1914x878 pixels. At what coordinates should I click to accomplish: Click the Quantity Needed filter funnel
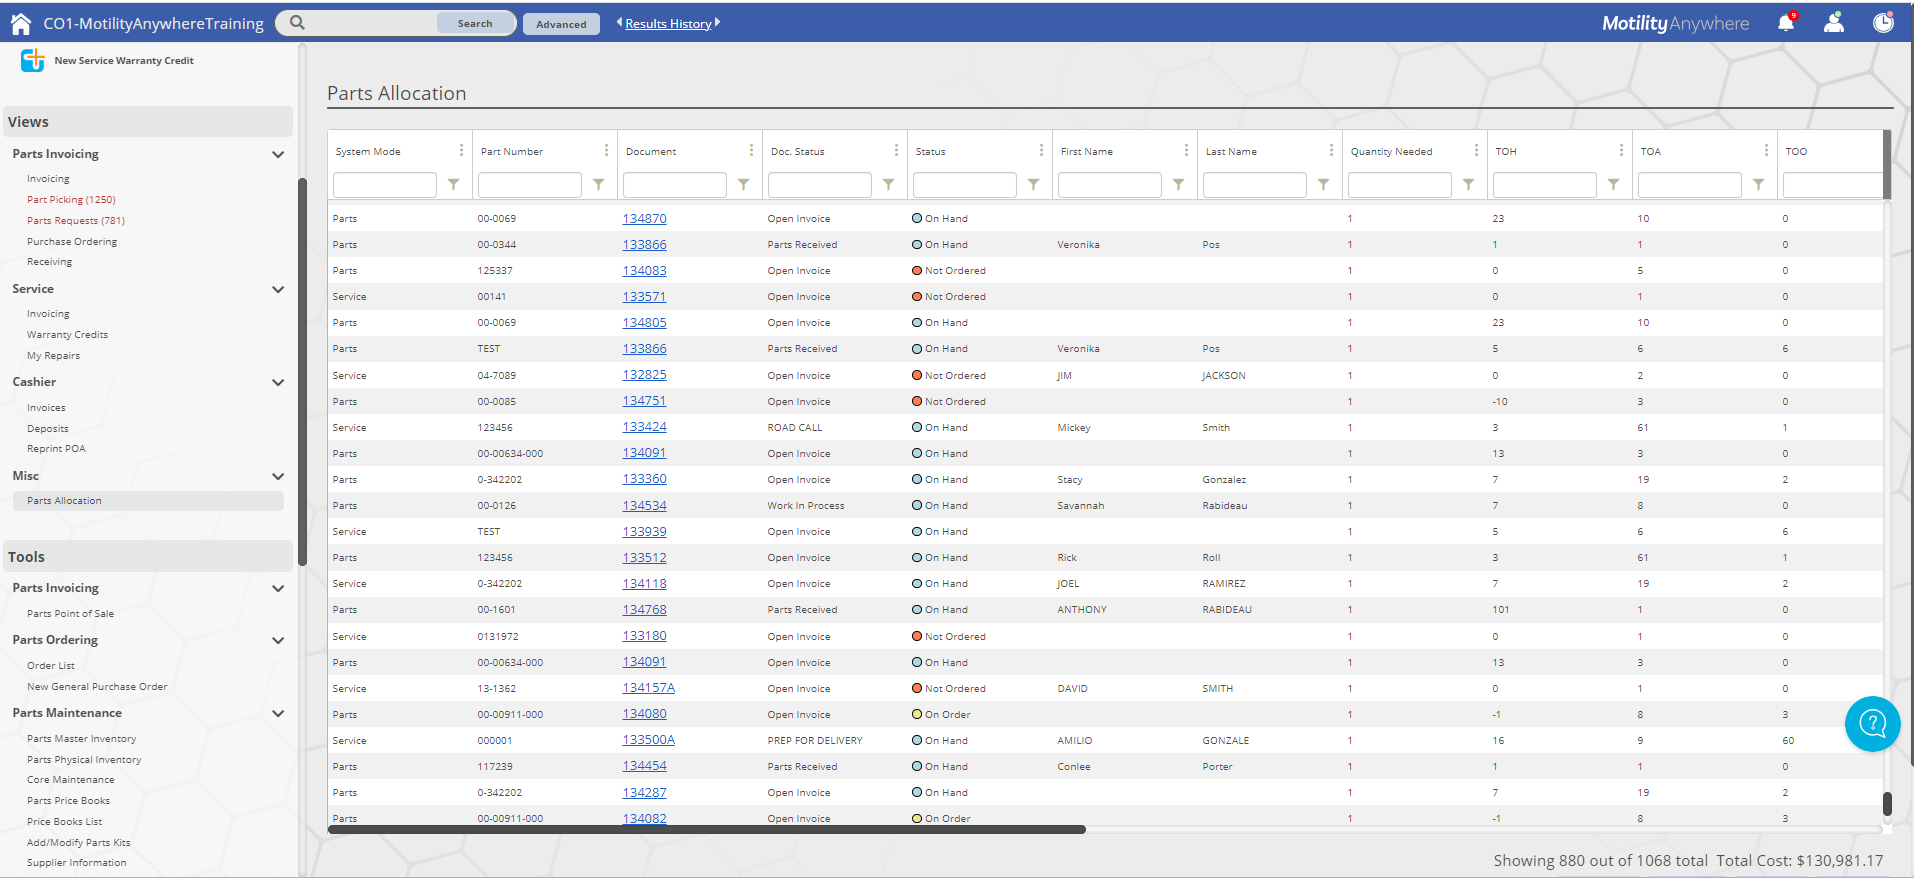(x=1469, y=185)
